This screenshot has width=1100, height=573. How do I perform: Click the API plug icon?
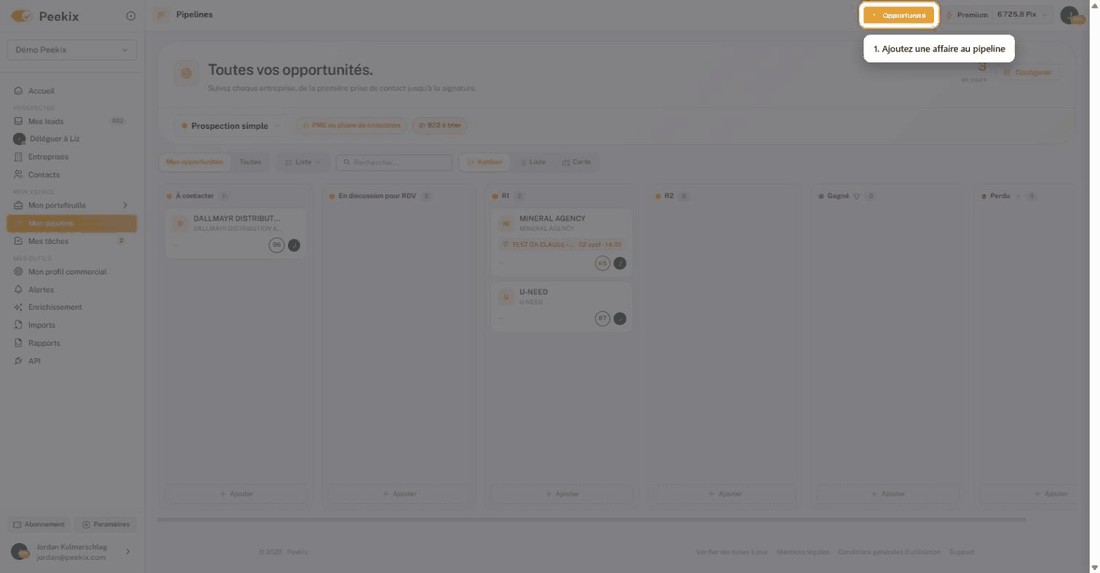pyautogui.click(x=18, y=361)
